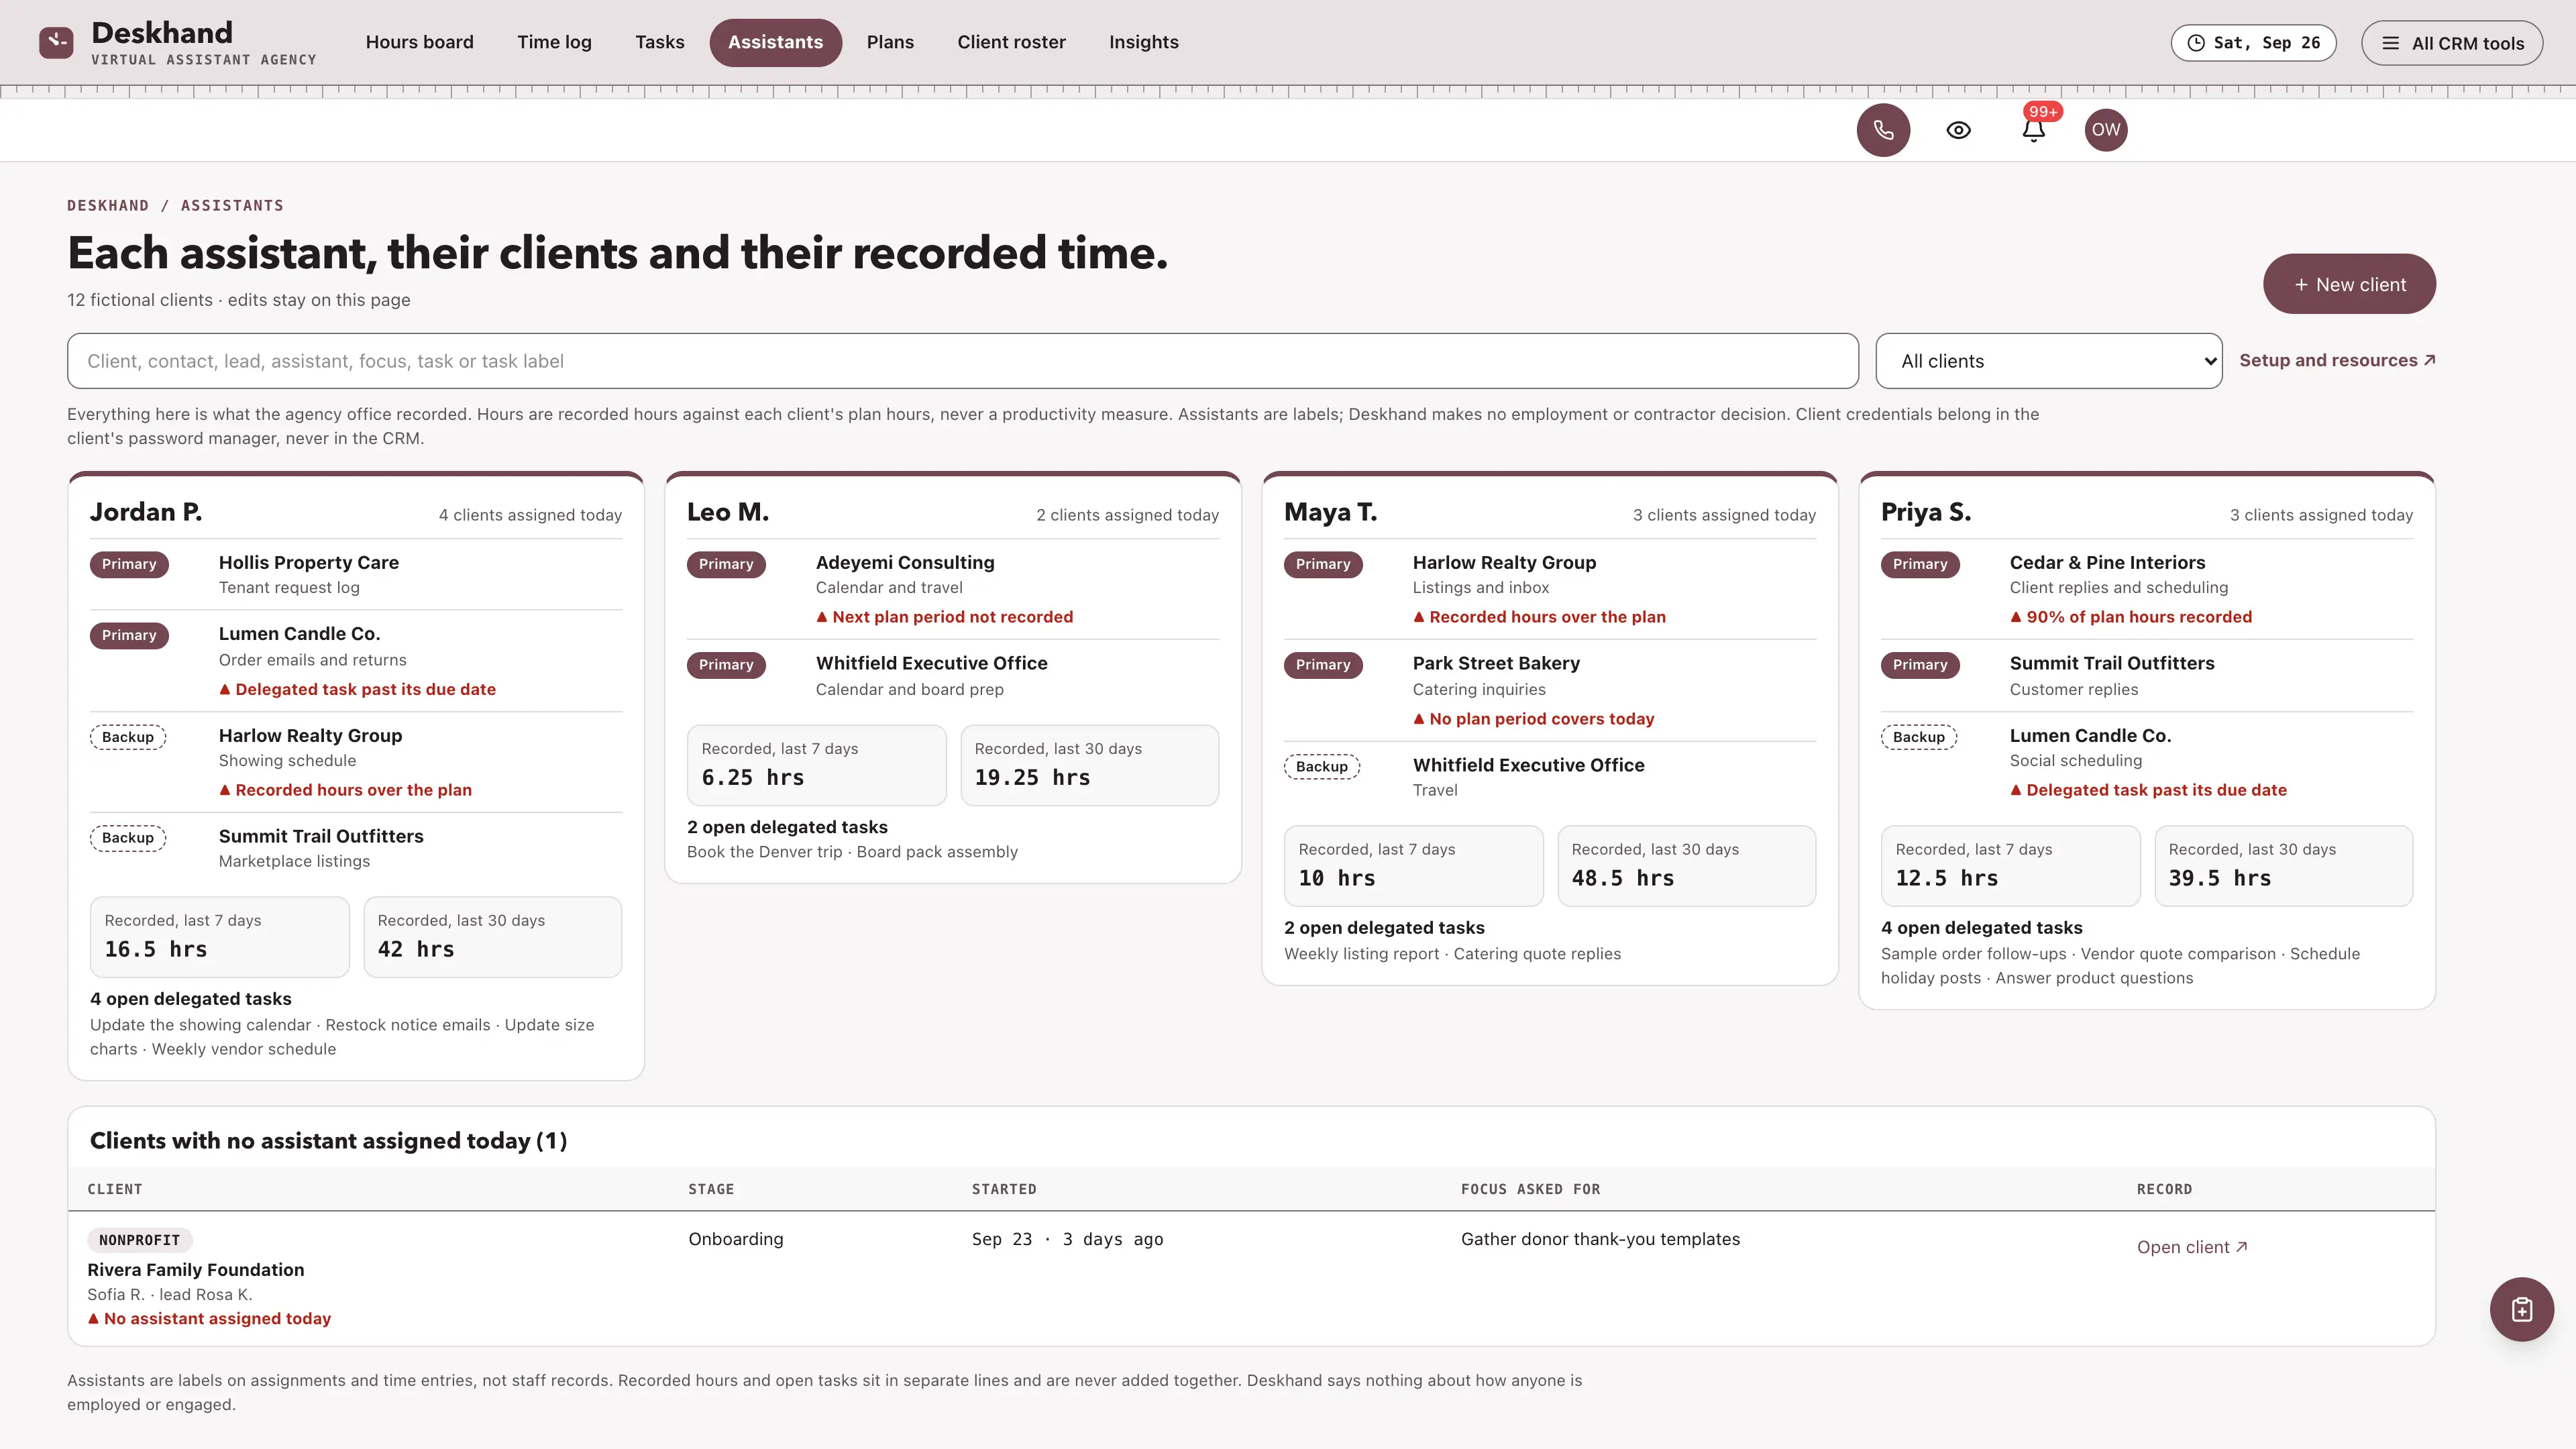Go to the Insights tab
Screen dimensions: 2576x1449
[x=1143, y=42]
